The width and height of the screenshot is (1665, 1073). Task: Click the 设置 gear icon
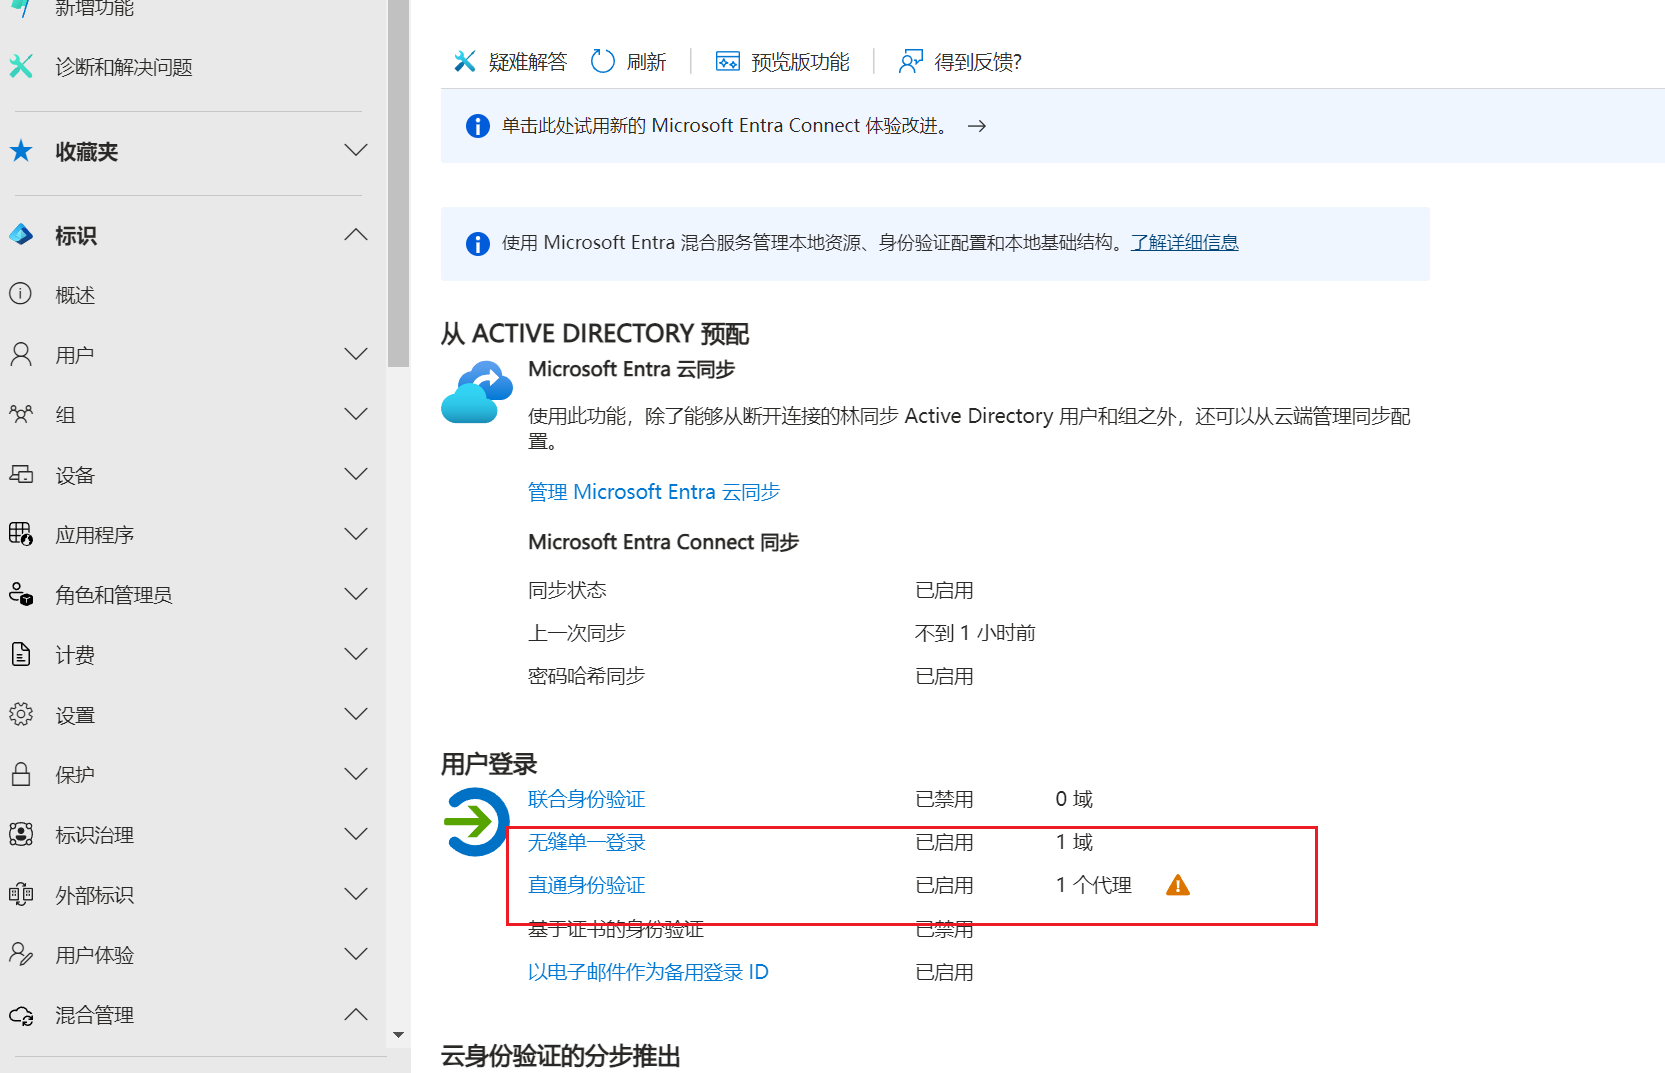(x=21, y=714)
